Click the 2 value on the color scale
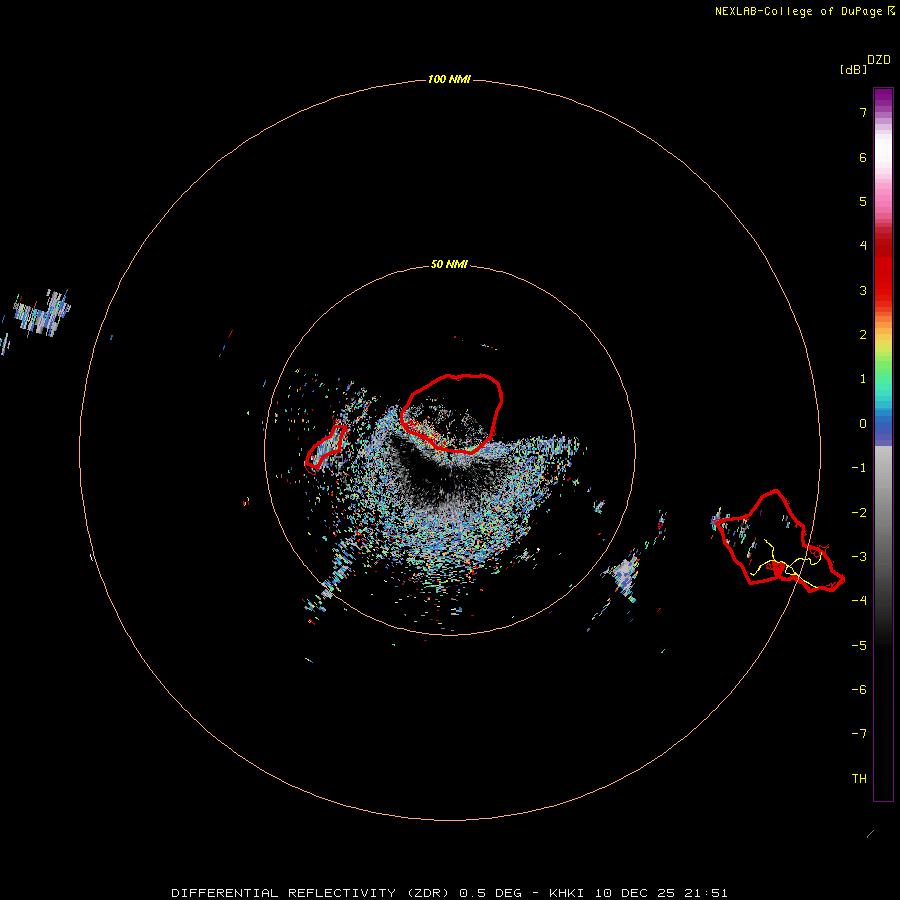 tap(863, 335)
